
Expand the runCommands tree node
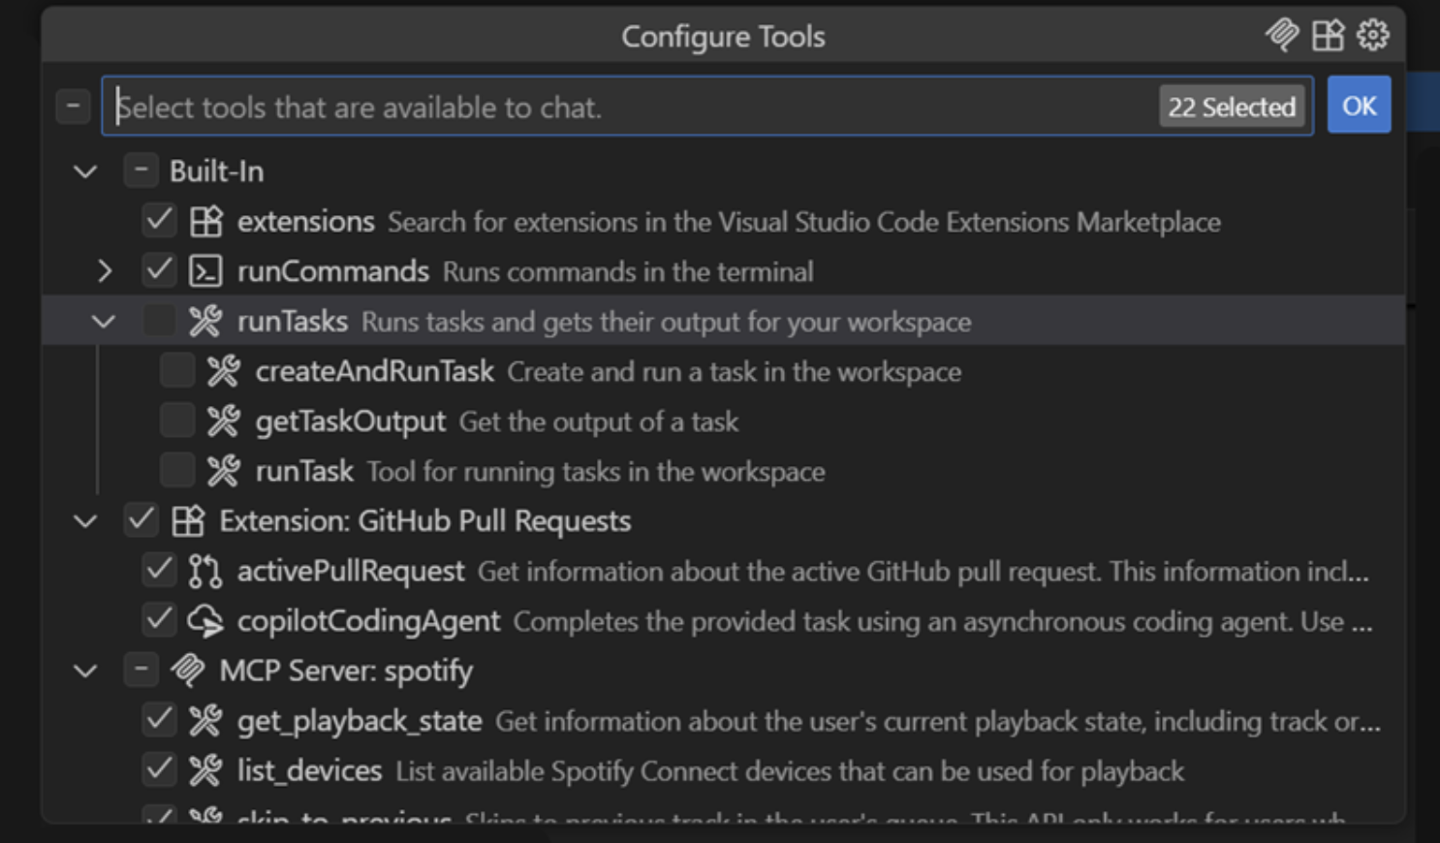tap(103, 271)
